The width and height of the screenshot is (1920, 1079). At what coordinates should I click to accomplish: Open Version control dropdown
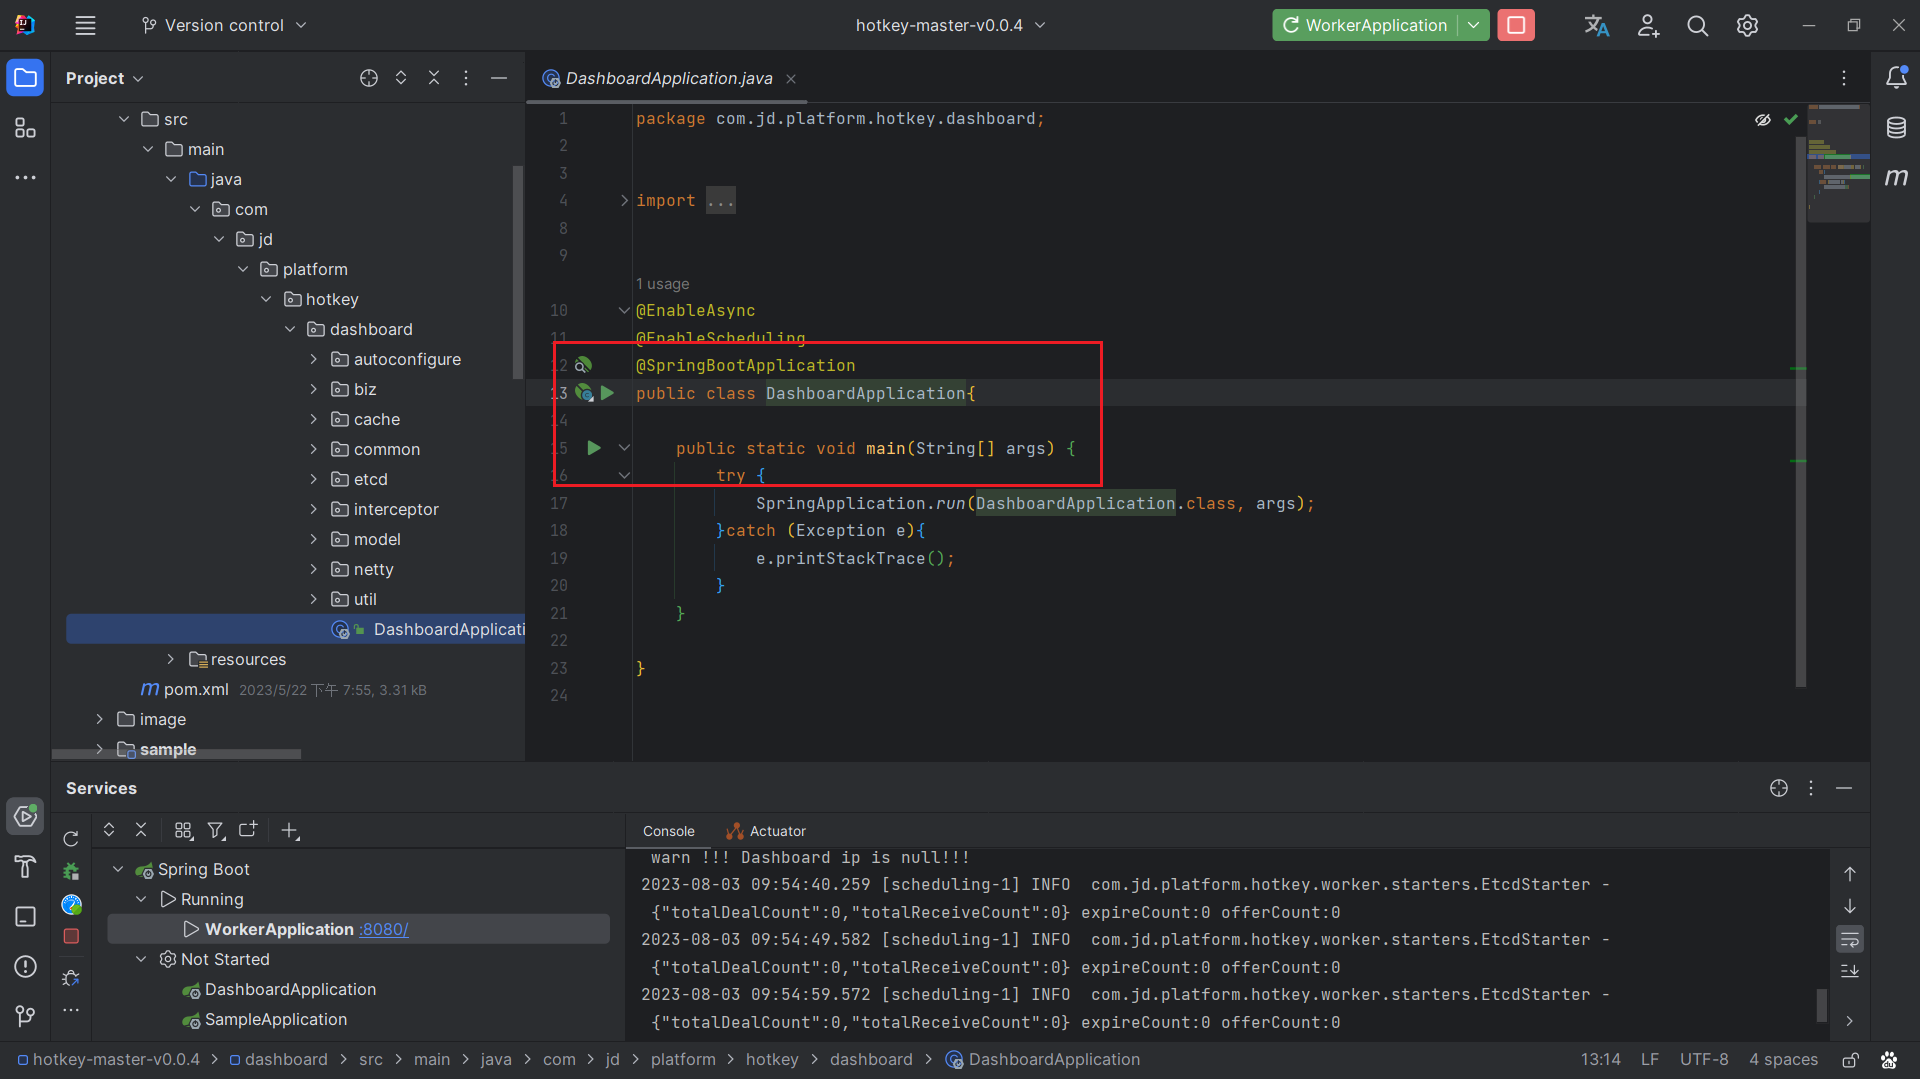click(x=224, y=25)
